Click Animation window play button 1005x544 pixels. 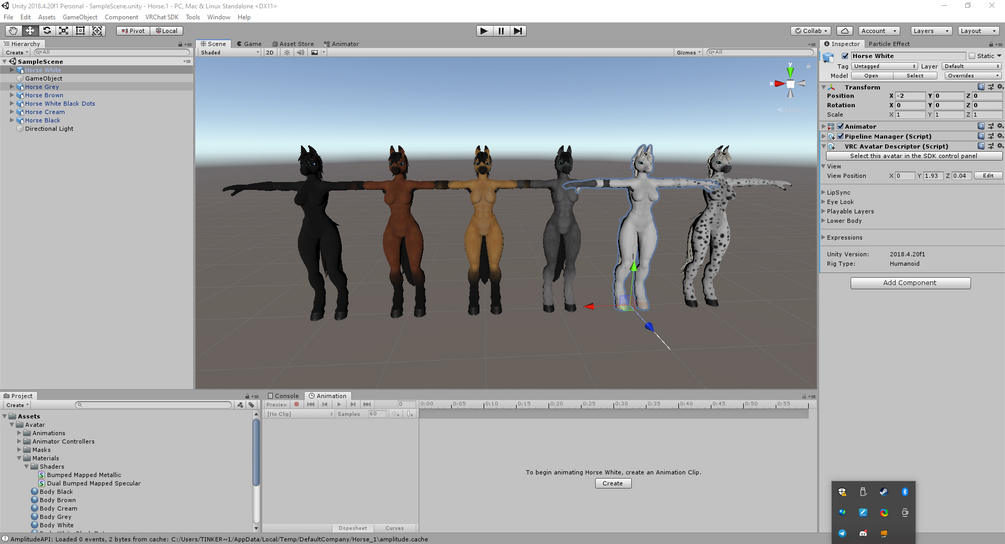click(x=339, y=404)
